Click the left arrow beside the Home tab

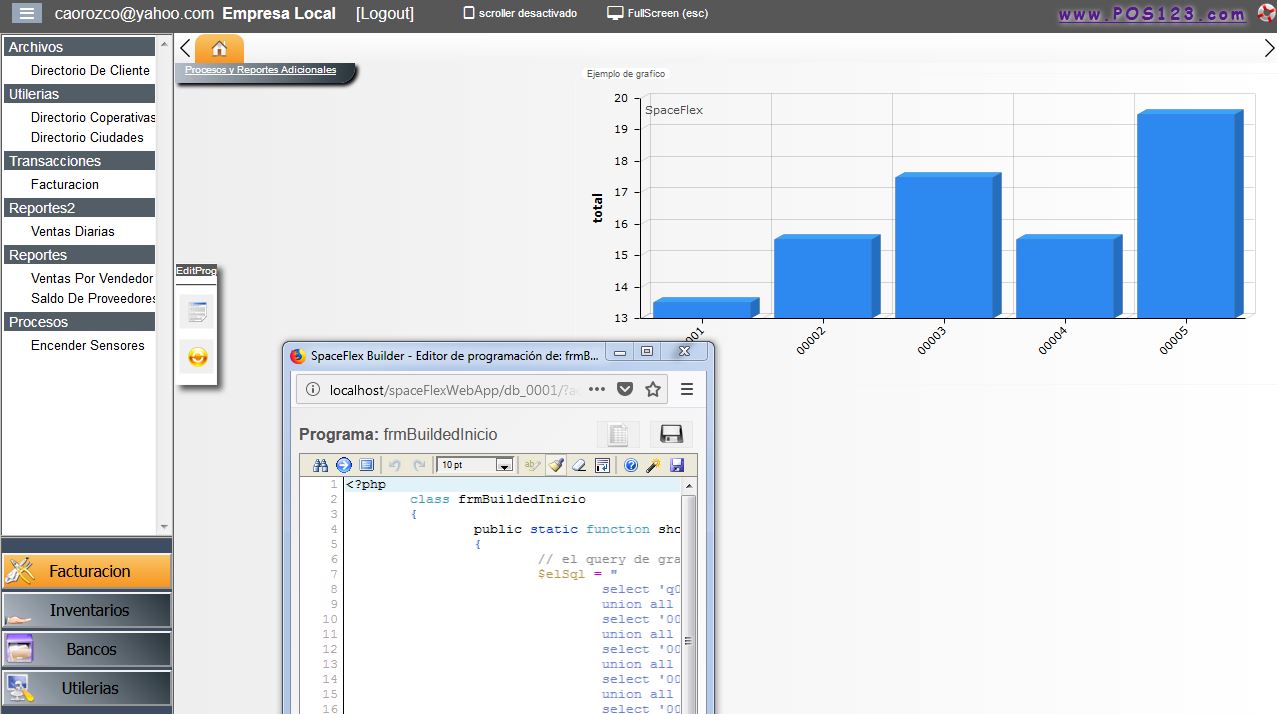tap(185, 48)
